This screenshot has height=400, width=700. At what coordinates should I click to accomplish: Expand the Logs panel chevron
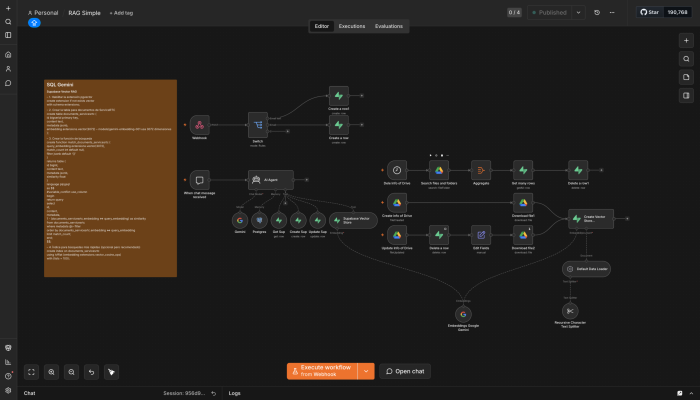coord(691,393)
